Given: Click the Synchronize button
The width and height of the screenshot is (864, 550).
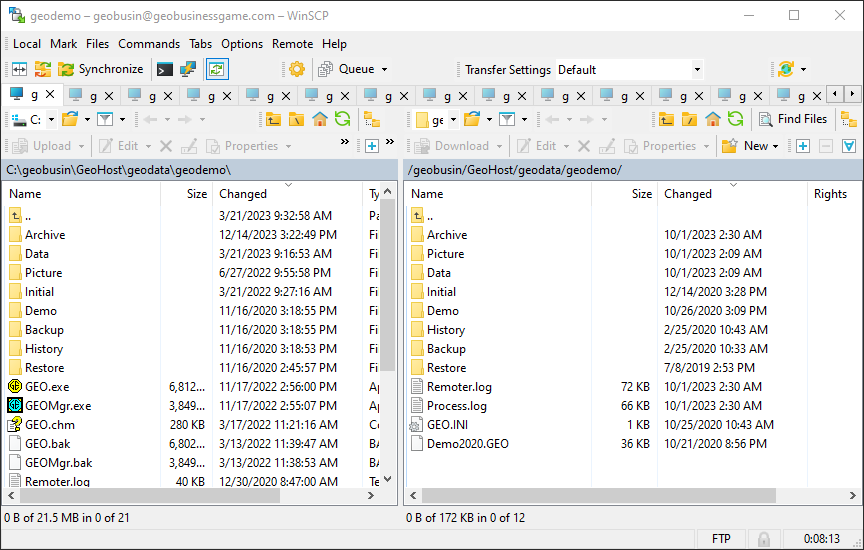Looking at the screenshot, I should (x=101, y=69).
